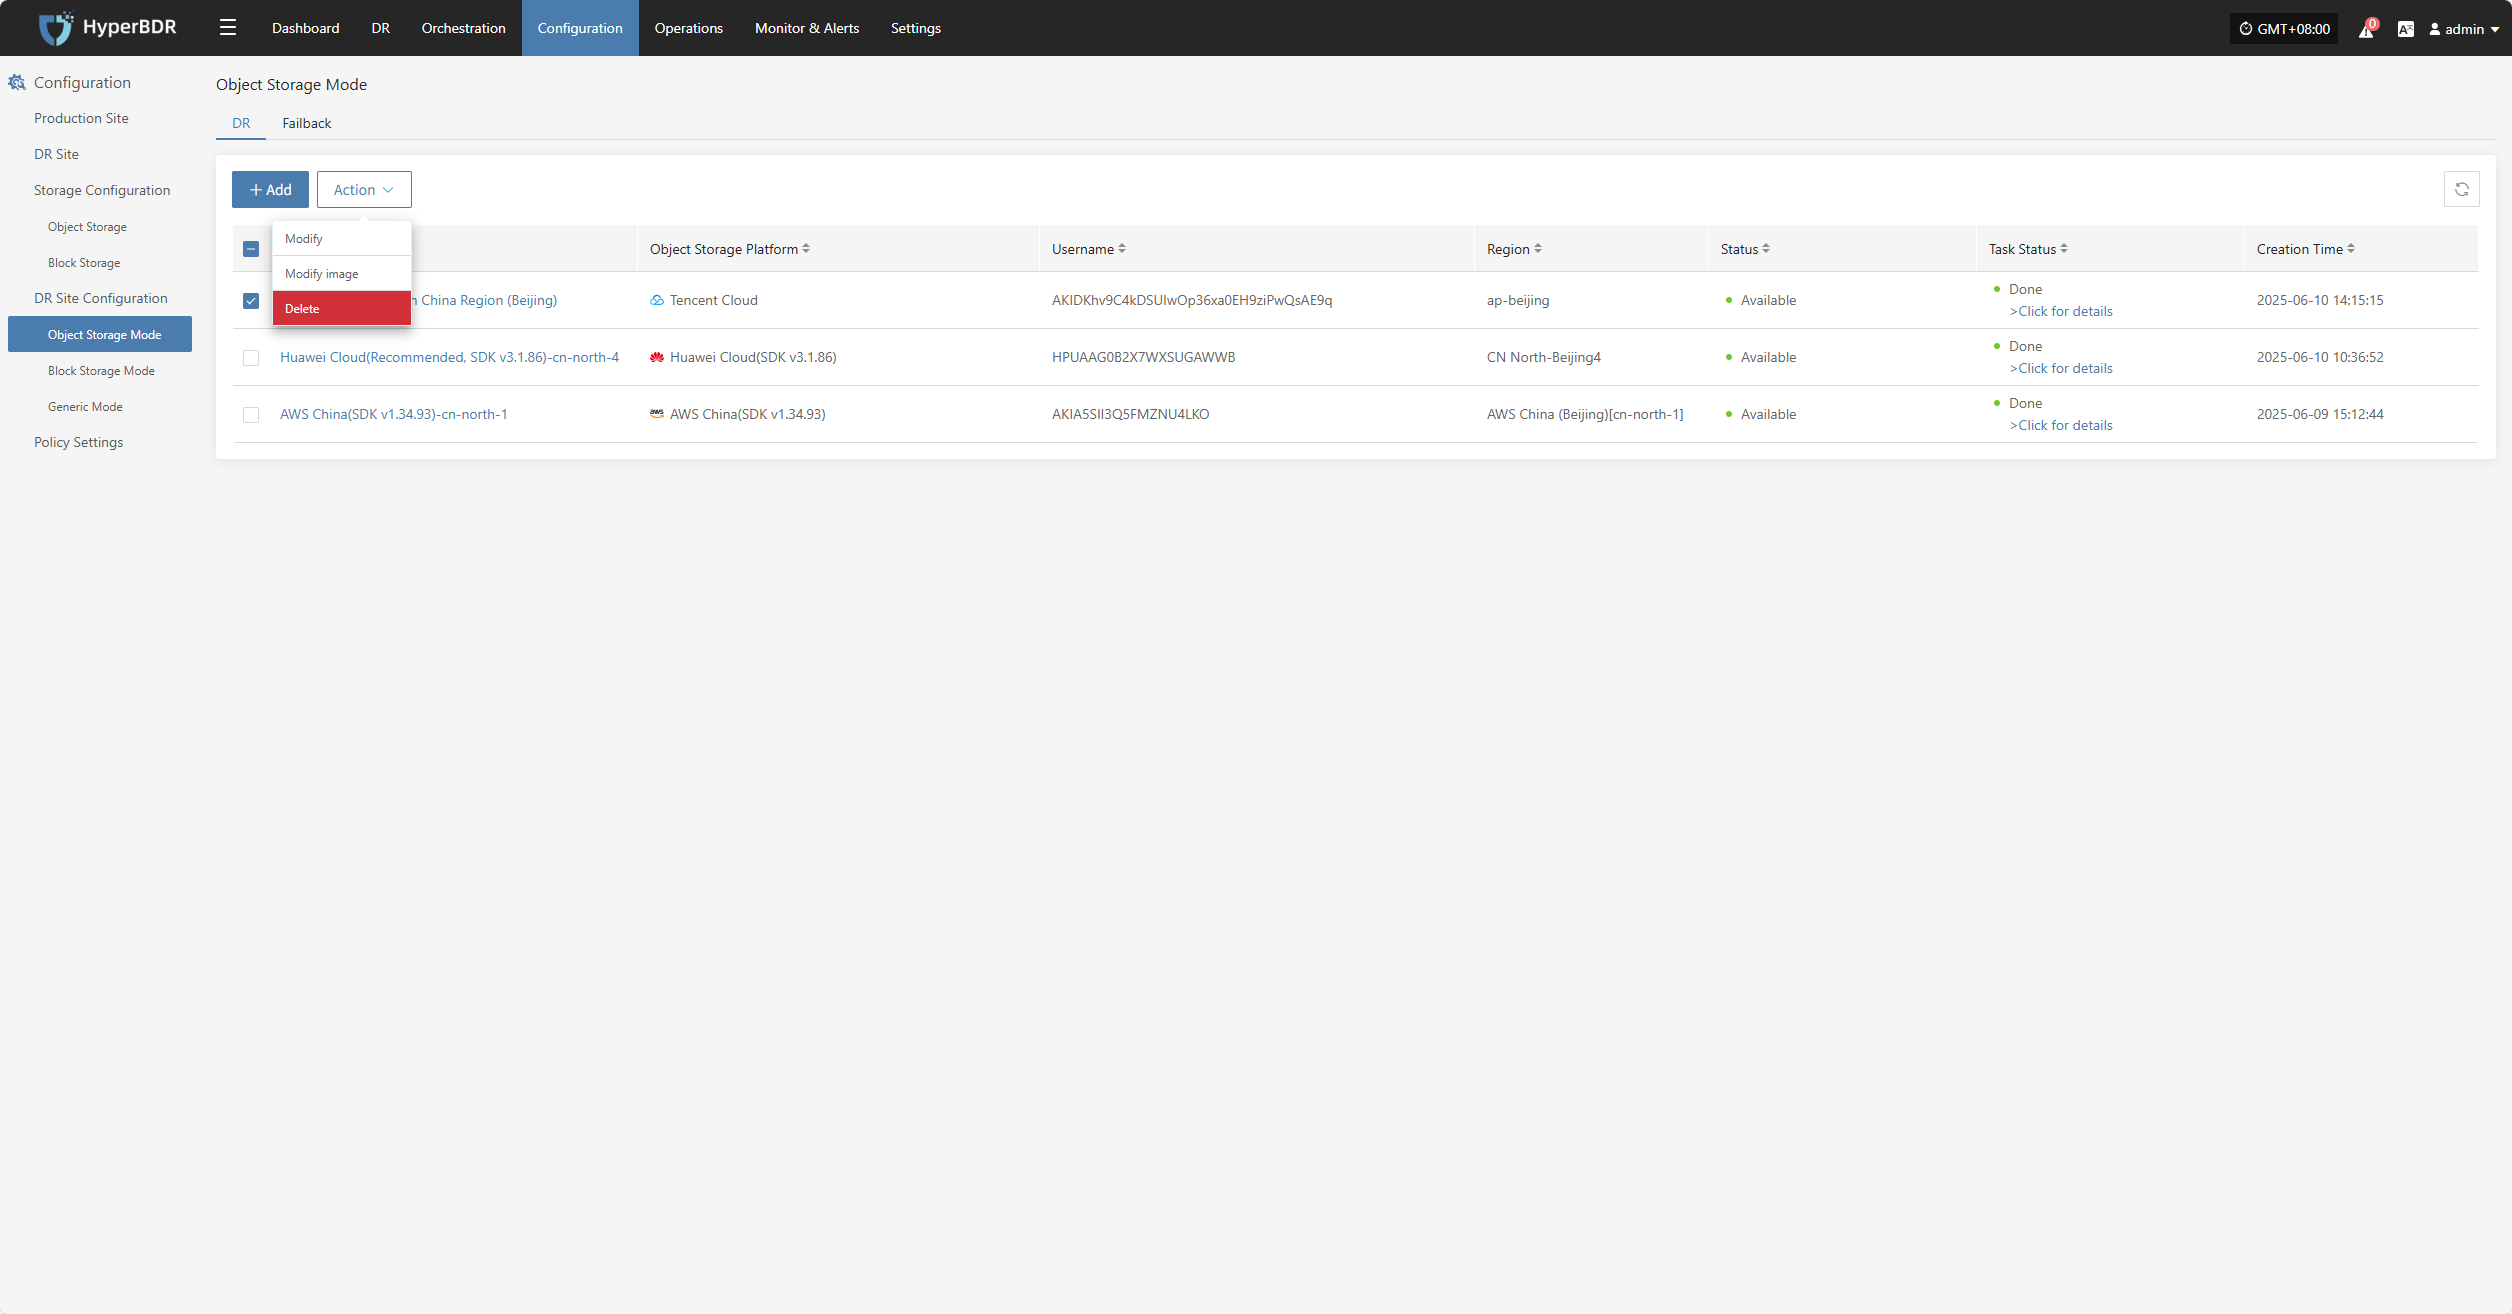
Task: Click the HPUAAG0B2X7WXSUGAWWB username cell
Action: click(x=1143, y=357)
